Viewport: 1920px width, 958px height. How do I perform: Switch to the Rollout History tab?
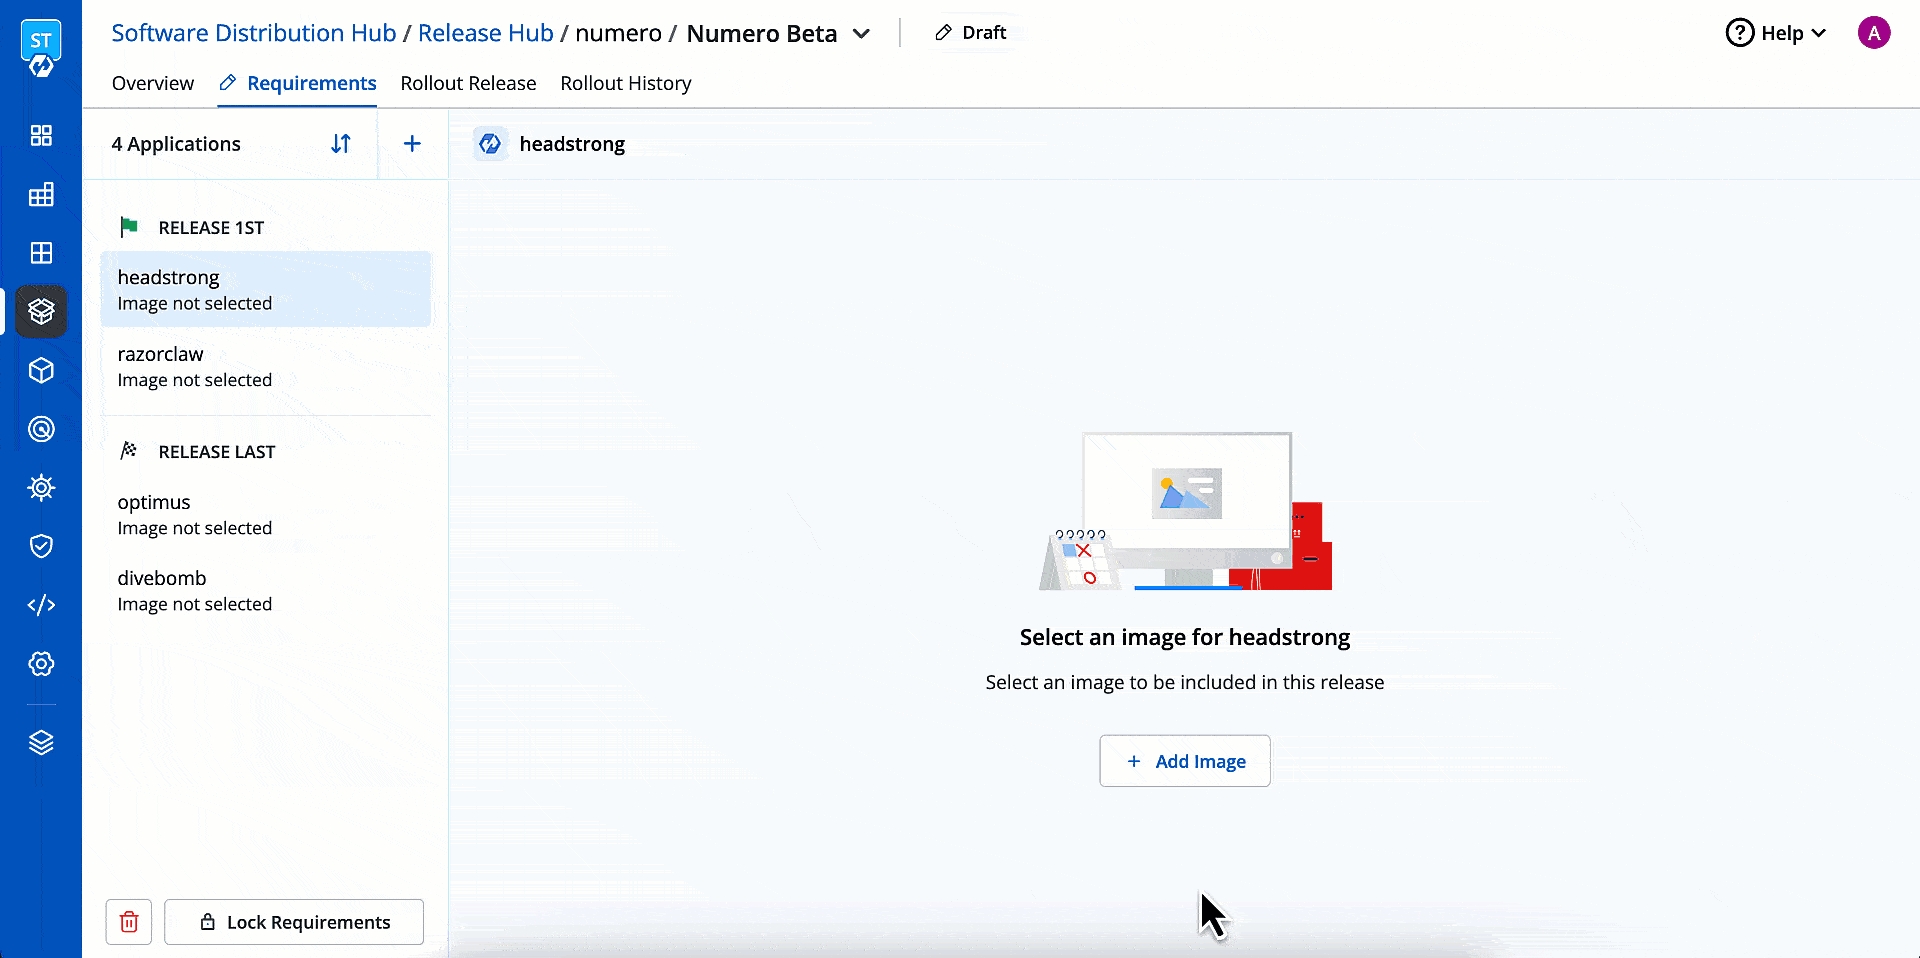tap(625, 83)
